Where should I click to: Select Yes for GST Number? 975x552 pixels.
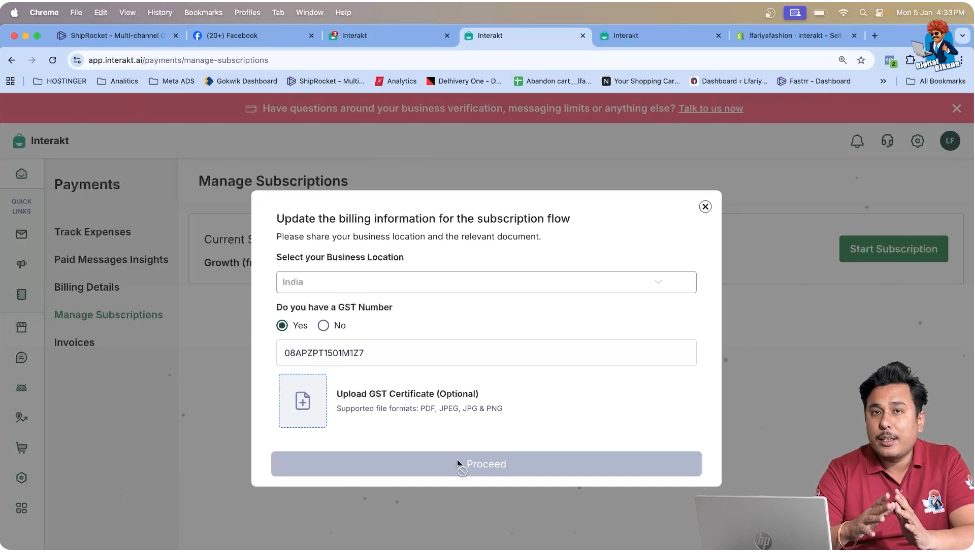(x=282, y=325)
